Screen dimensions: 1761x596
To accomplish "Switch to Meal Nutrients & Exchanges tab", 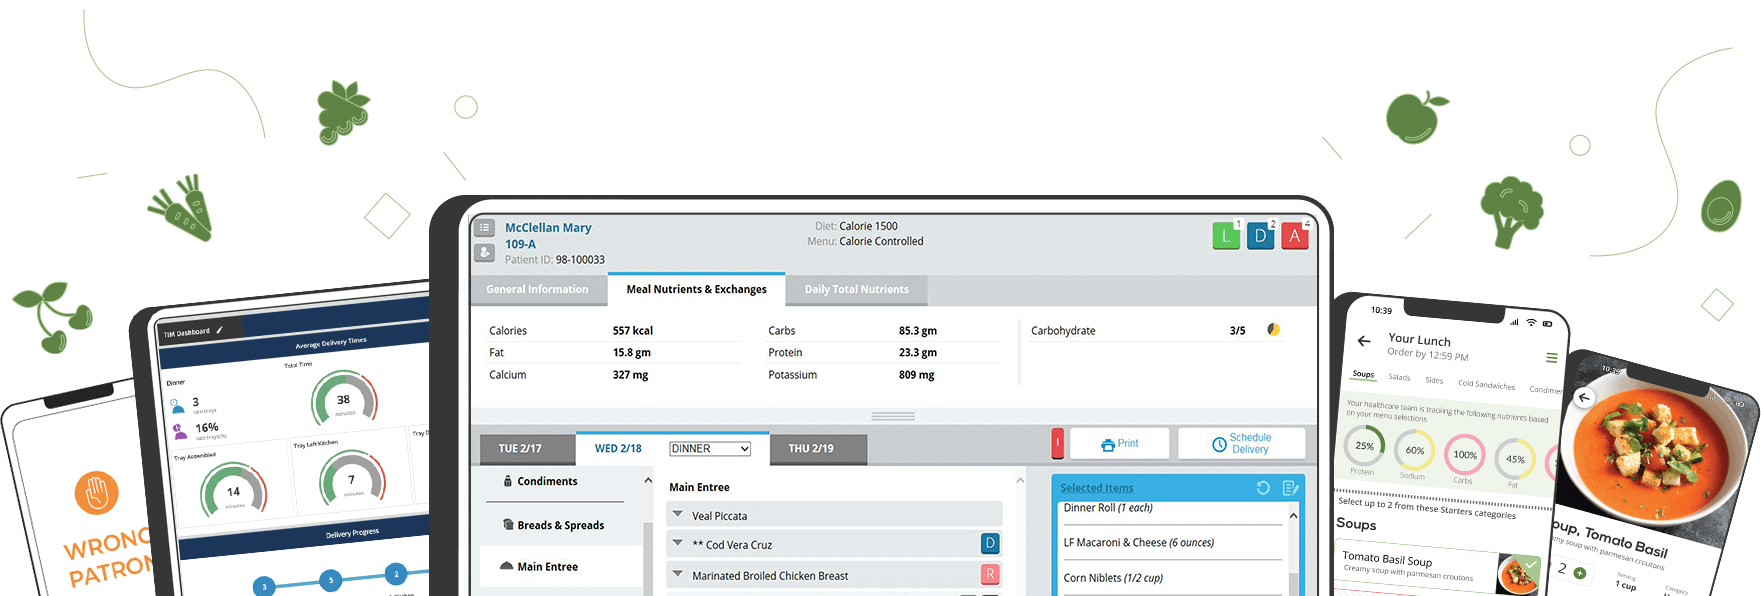I will [697, 289].
